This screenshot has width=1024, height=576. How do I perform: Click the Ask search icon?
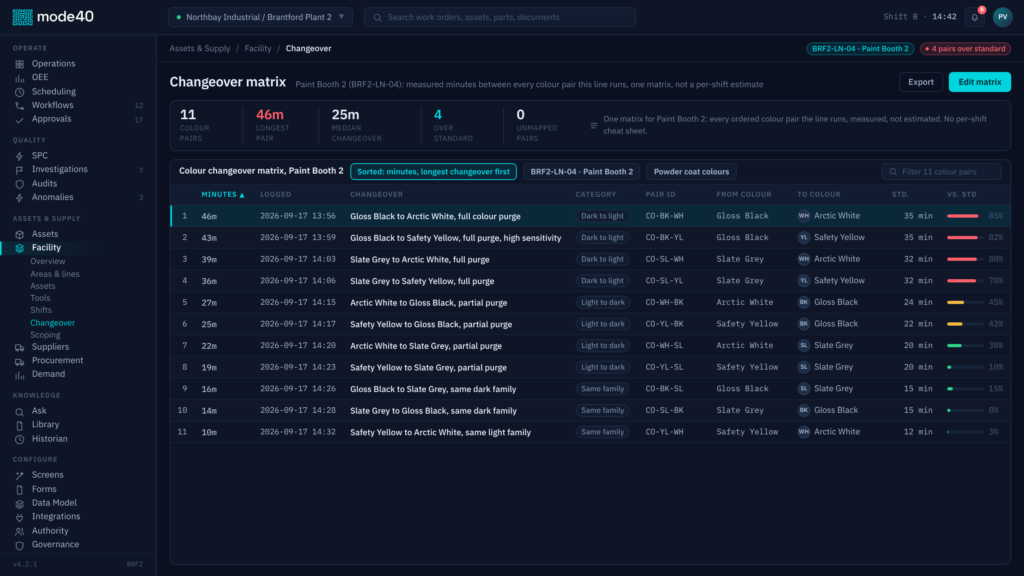pyautogui.click(x=20, y=411)
